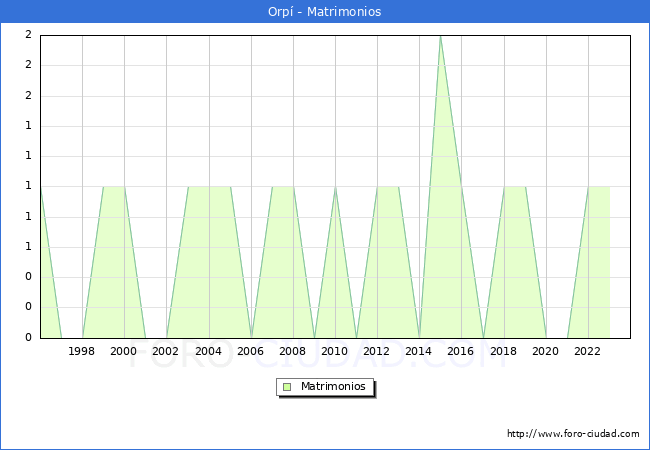The image size is (650, 450).
Task: Click the 2006 x-axis label
Action: 250,351
